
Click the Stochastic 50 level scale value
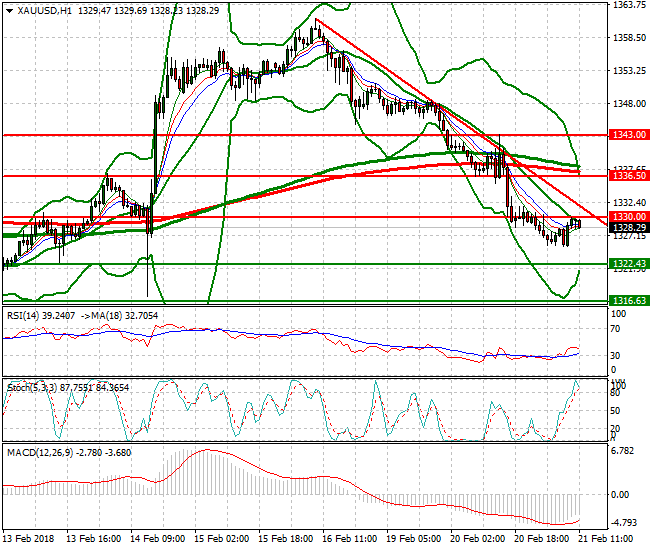(x=616, y=411)
